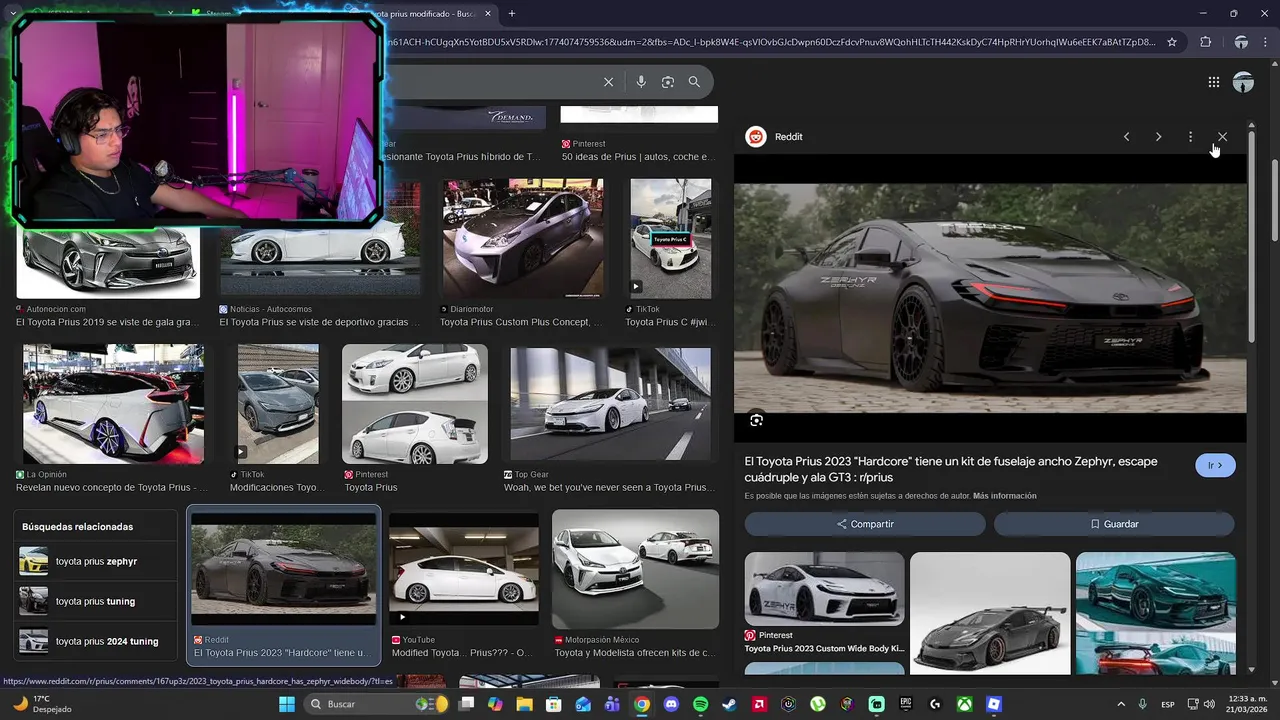Open clock and date 12:33 a. m.
Screen dimensions: 1280x720
(1244, 704)
